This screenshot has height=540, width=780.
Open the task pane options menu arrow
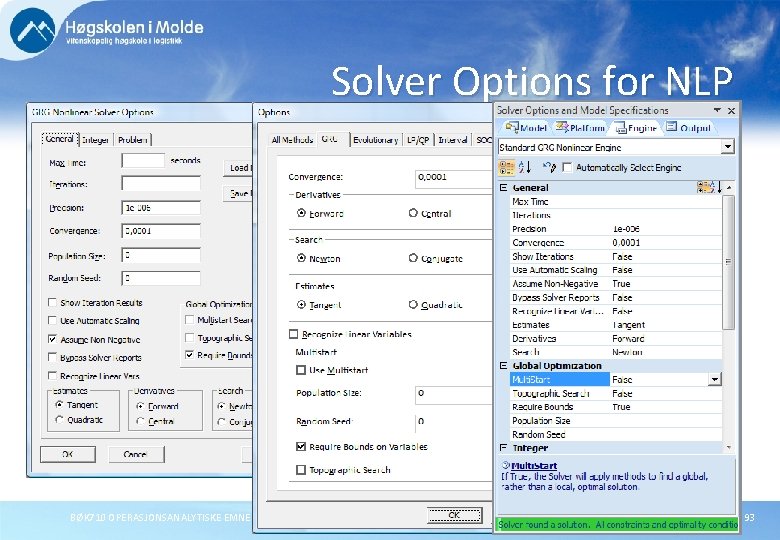click(x=717, y=110)
